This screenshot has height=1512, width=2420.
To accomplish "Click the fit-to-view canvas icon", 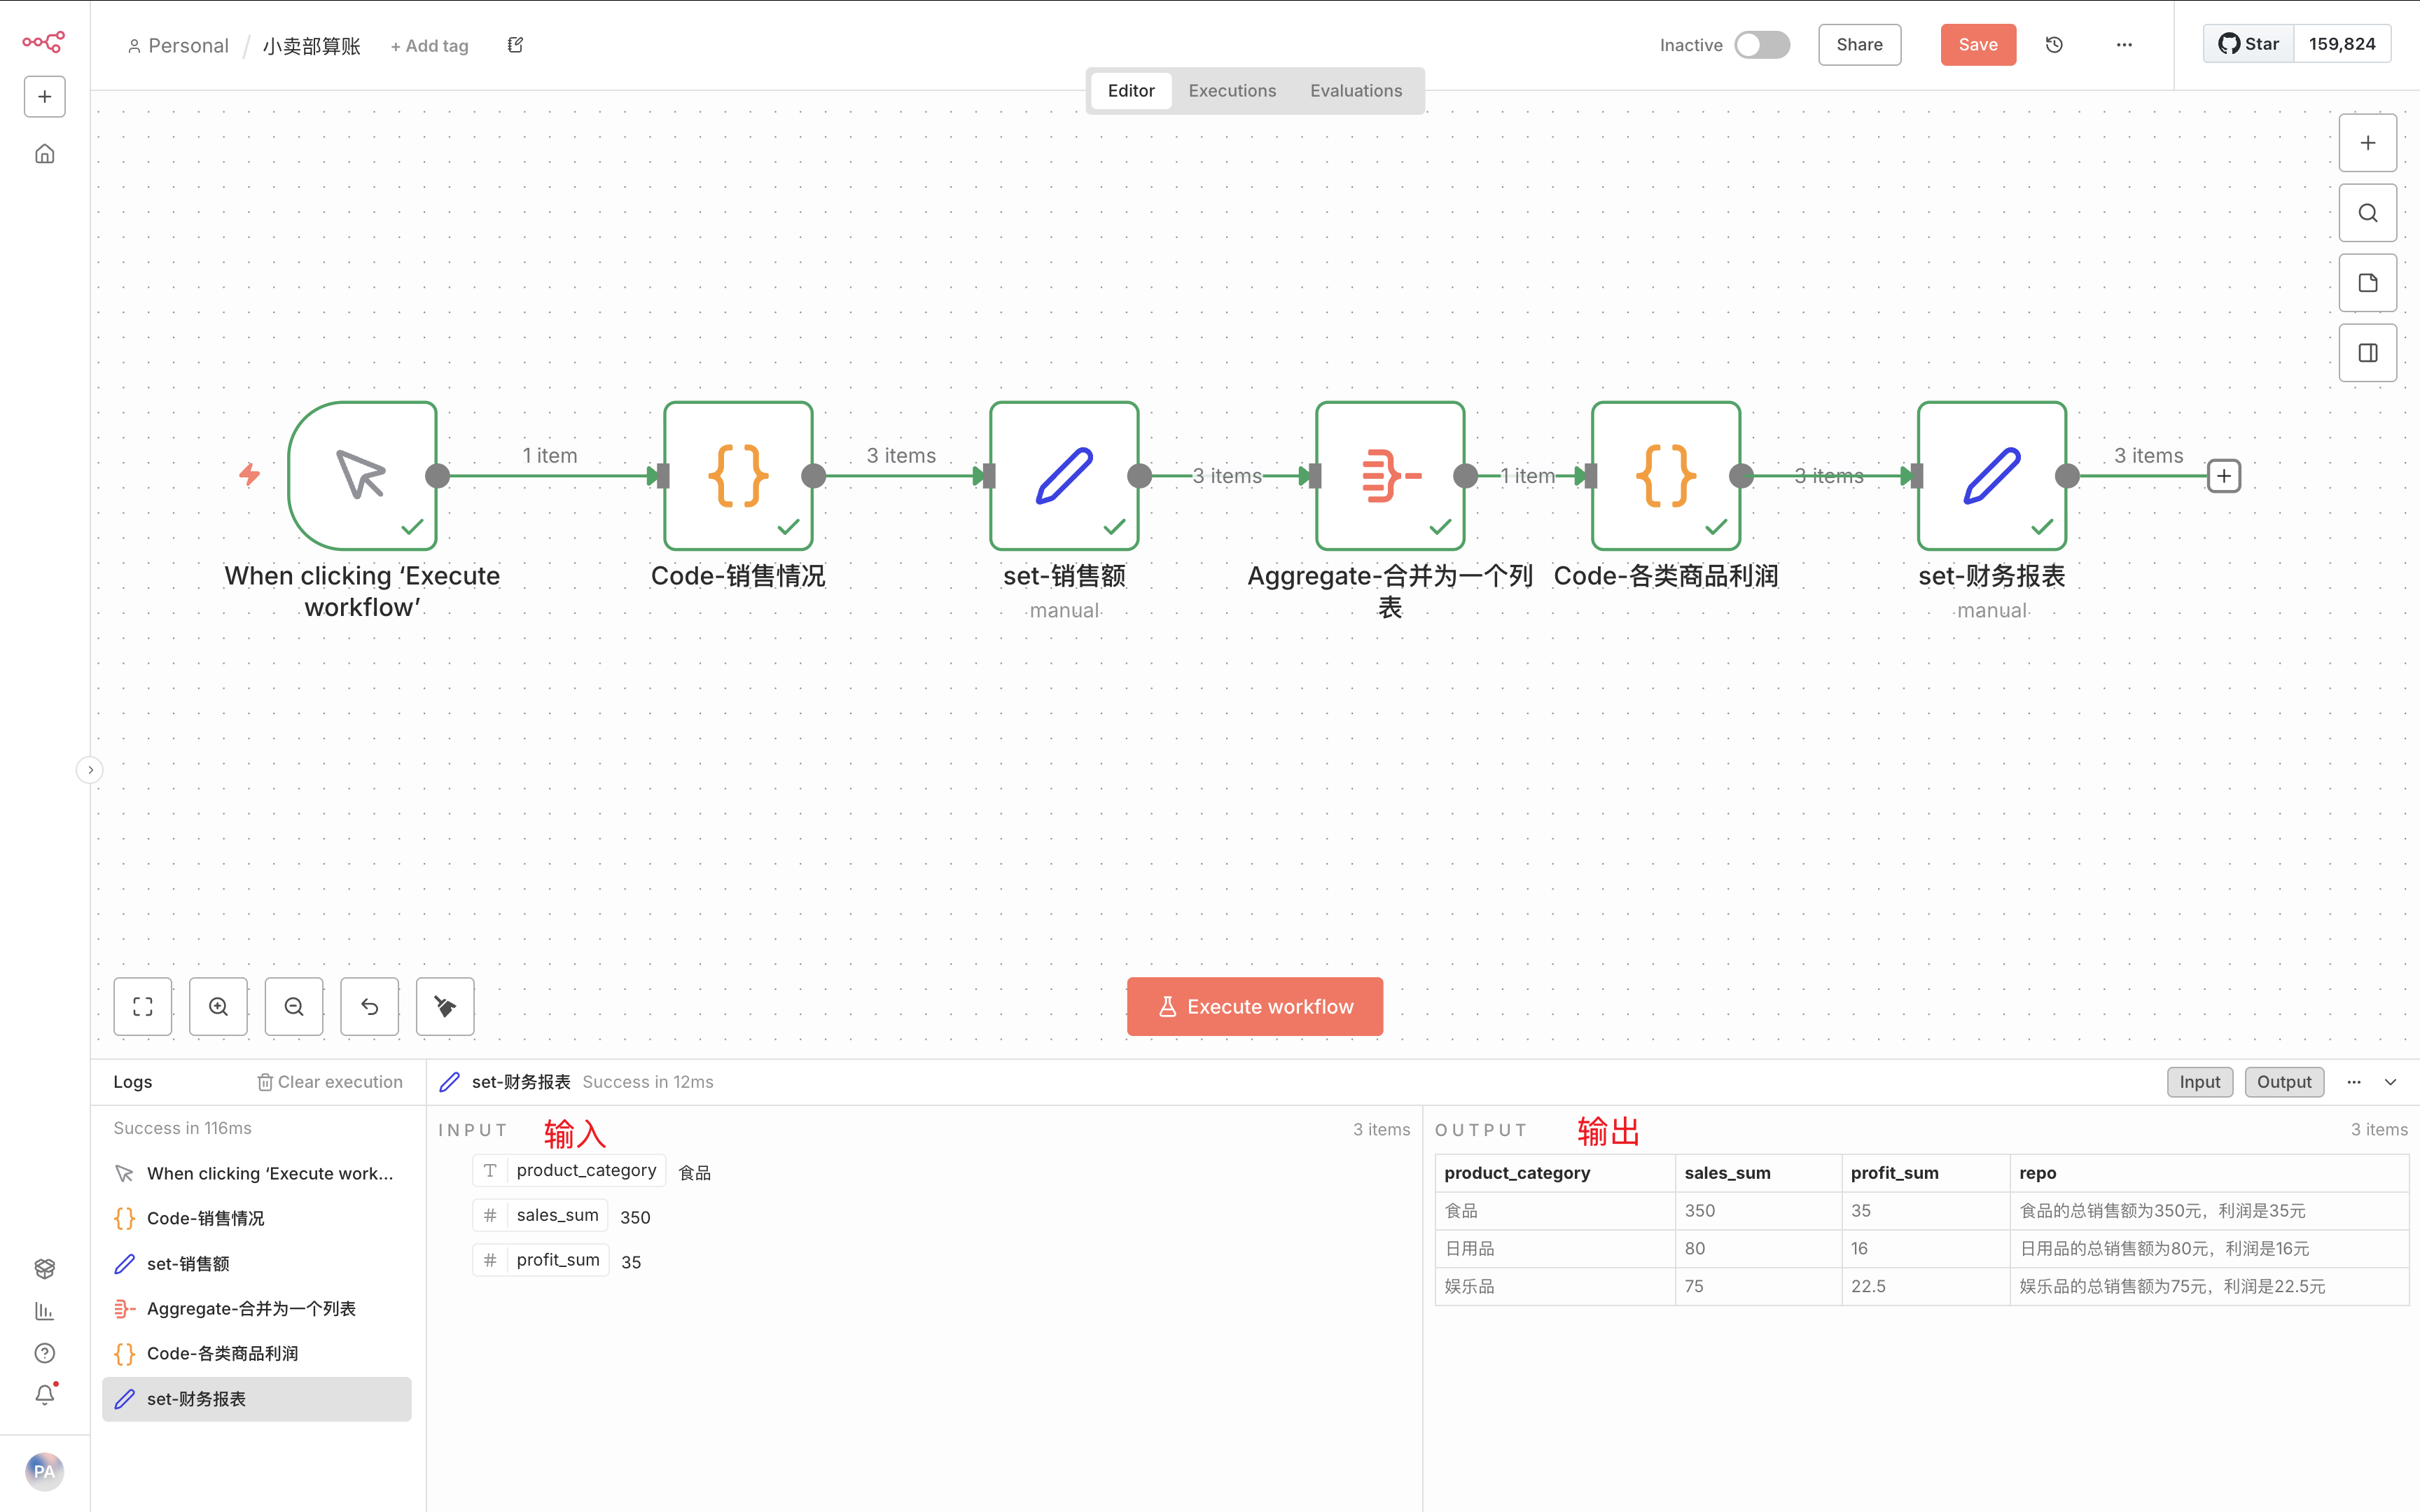I will coord(143,1006).
